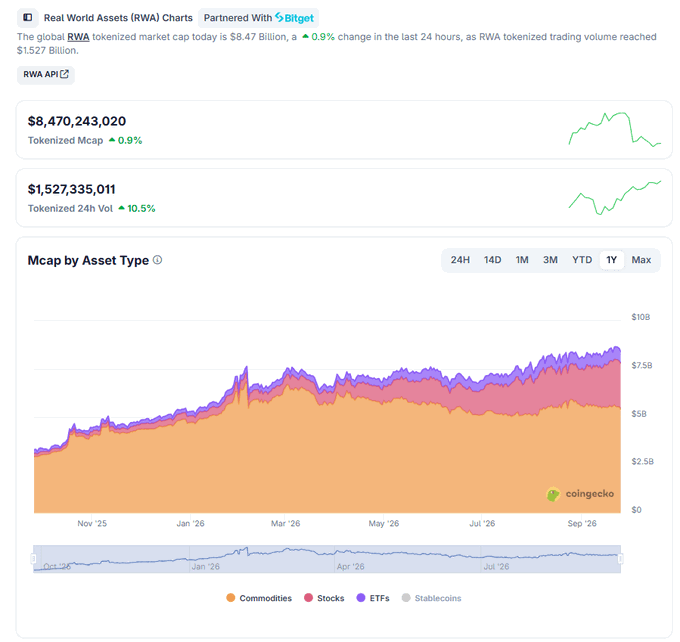Click right handle of range navigator
680x642 pixels.
(x=621, y=558)
